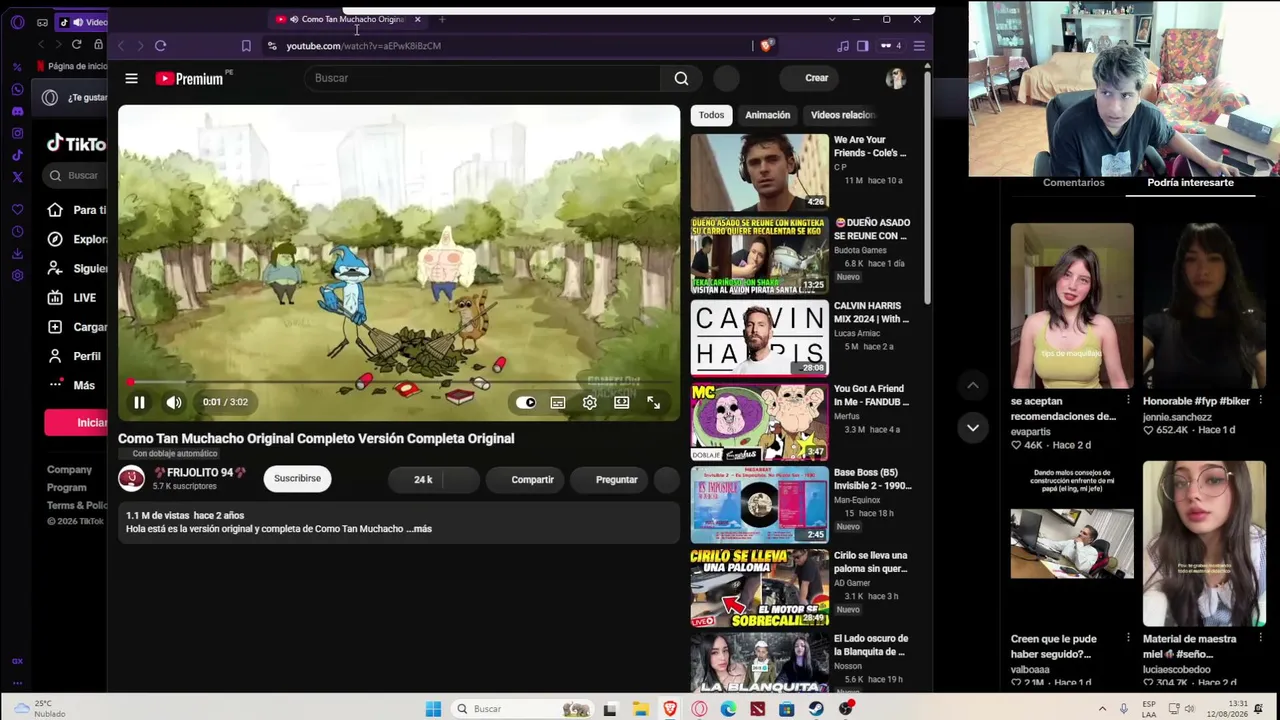Enter fullscreen in the video player
The image size is (1280, 720).
(x=653, y=402)
